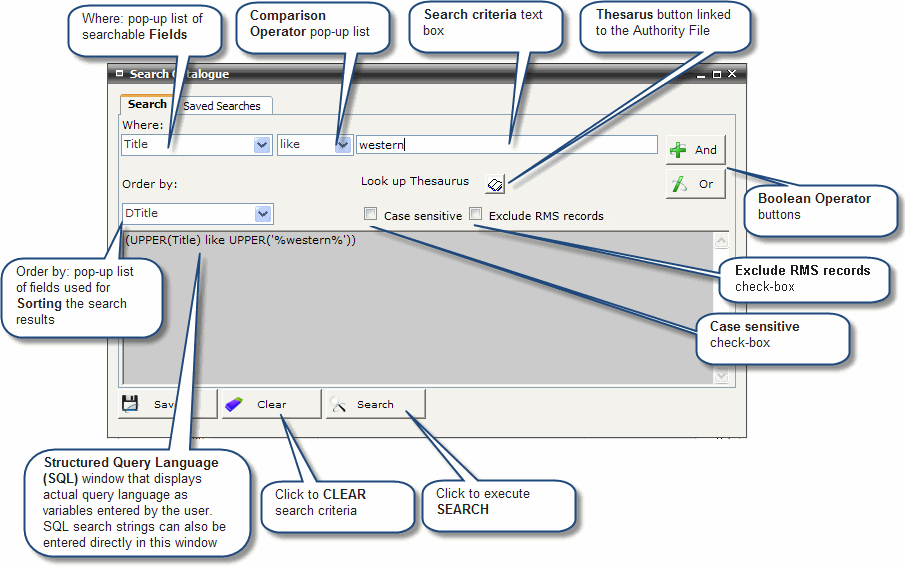
Task: Click the Search Catalogue window title icon
Action: pos(120,74)
